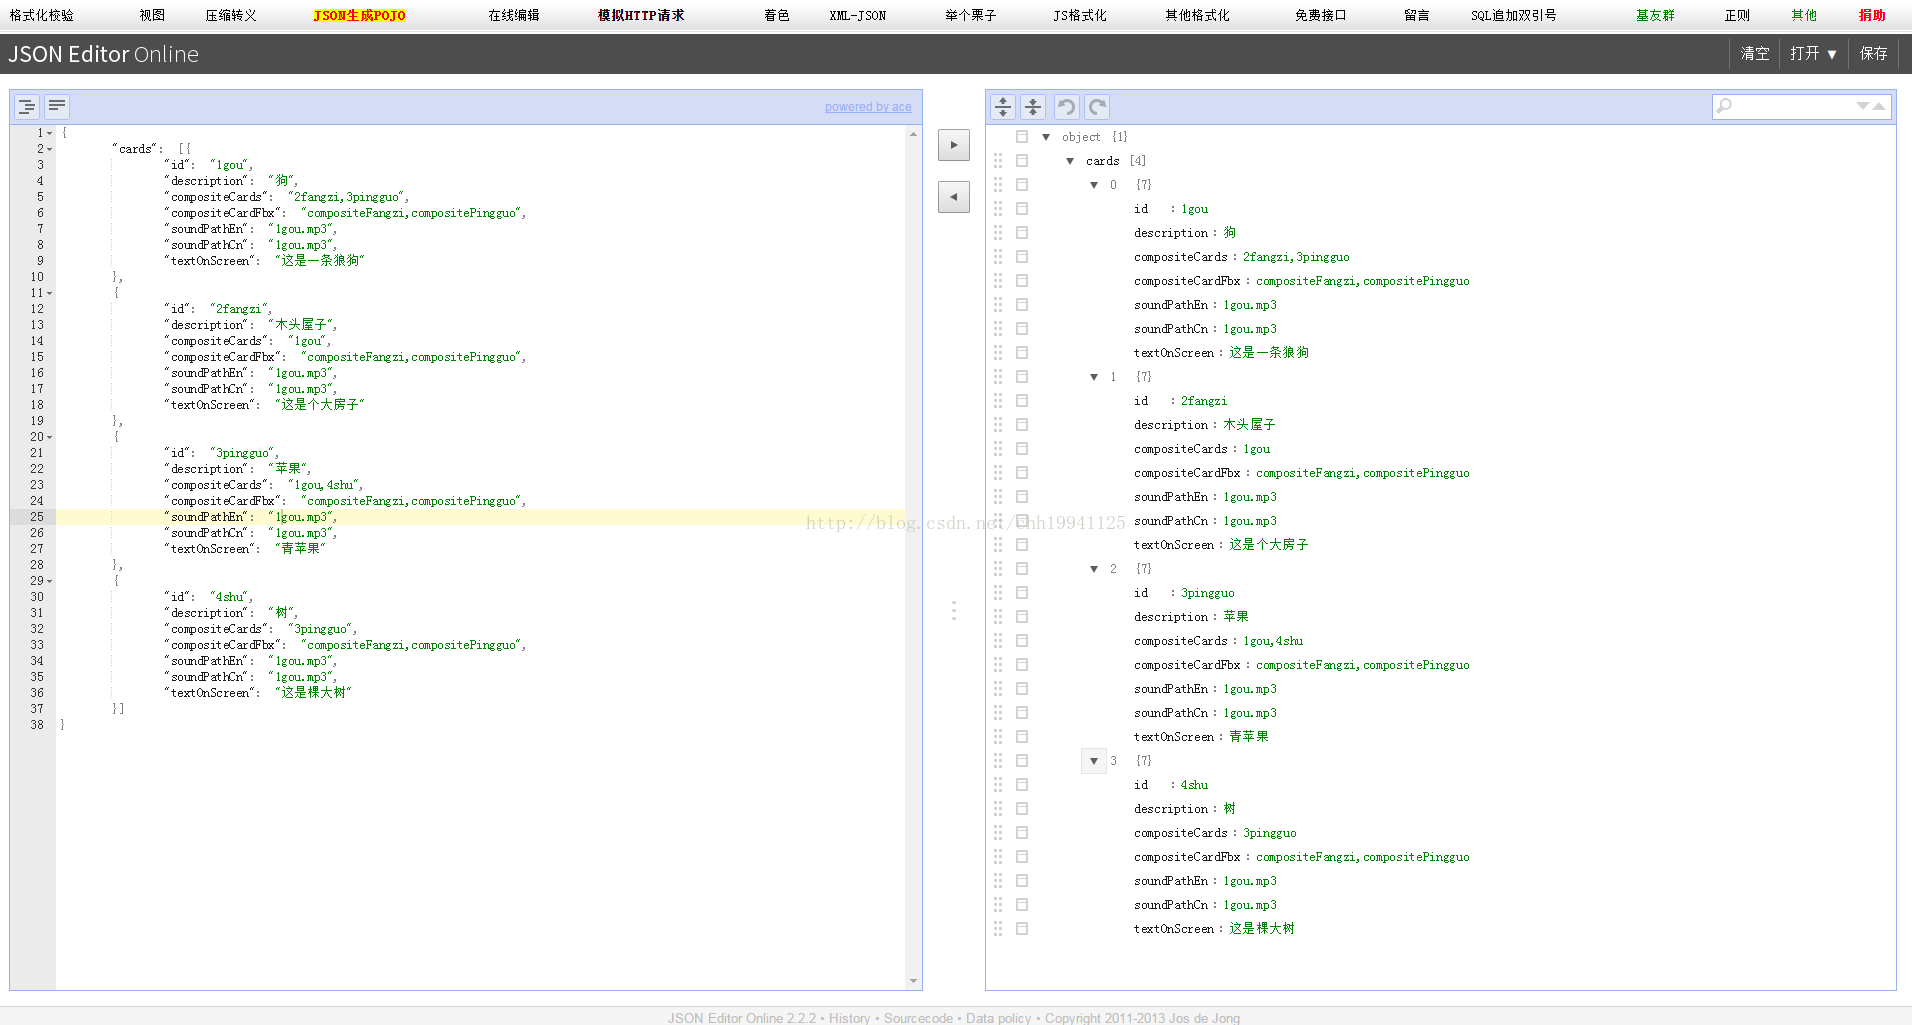Click drag handle of the cards row

tap(998, 161)
